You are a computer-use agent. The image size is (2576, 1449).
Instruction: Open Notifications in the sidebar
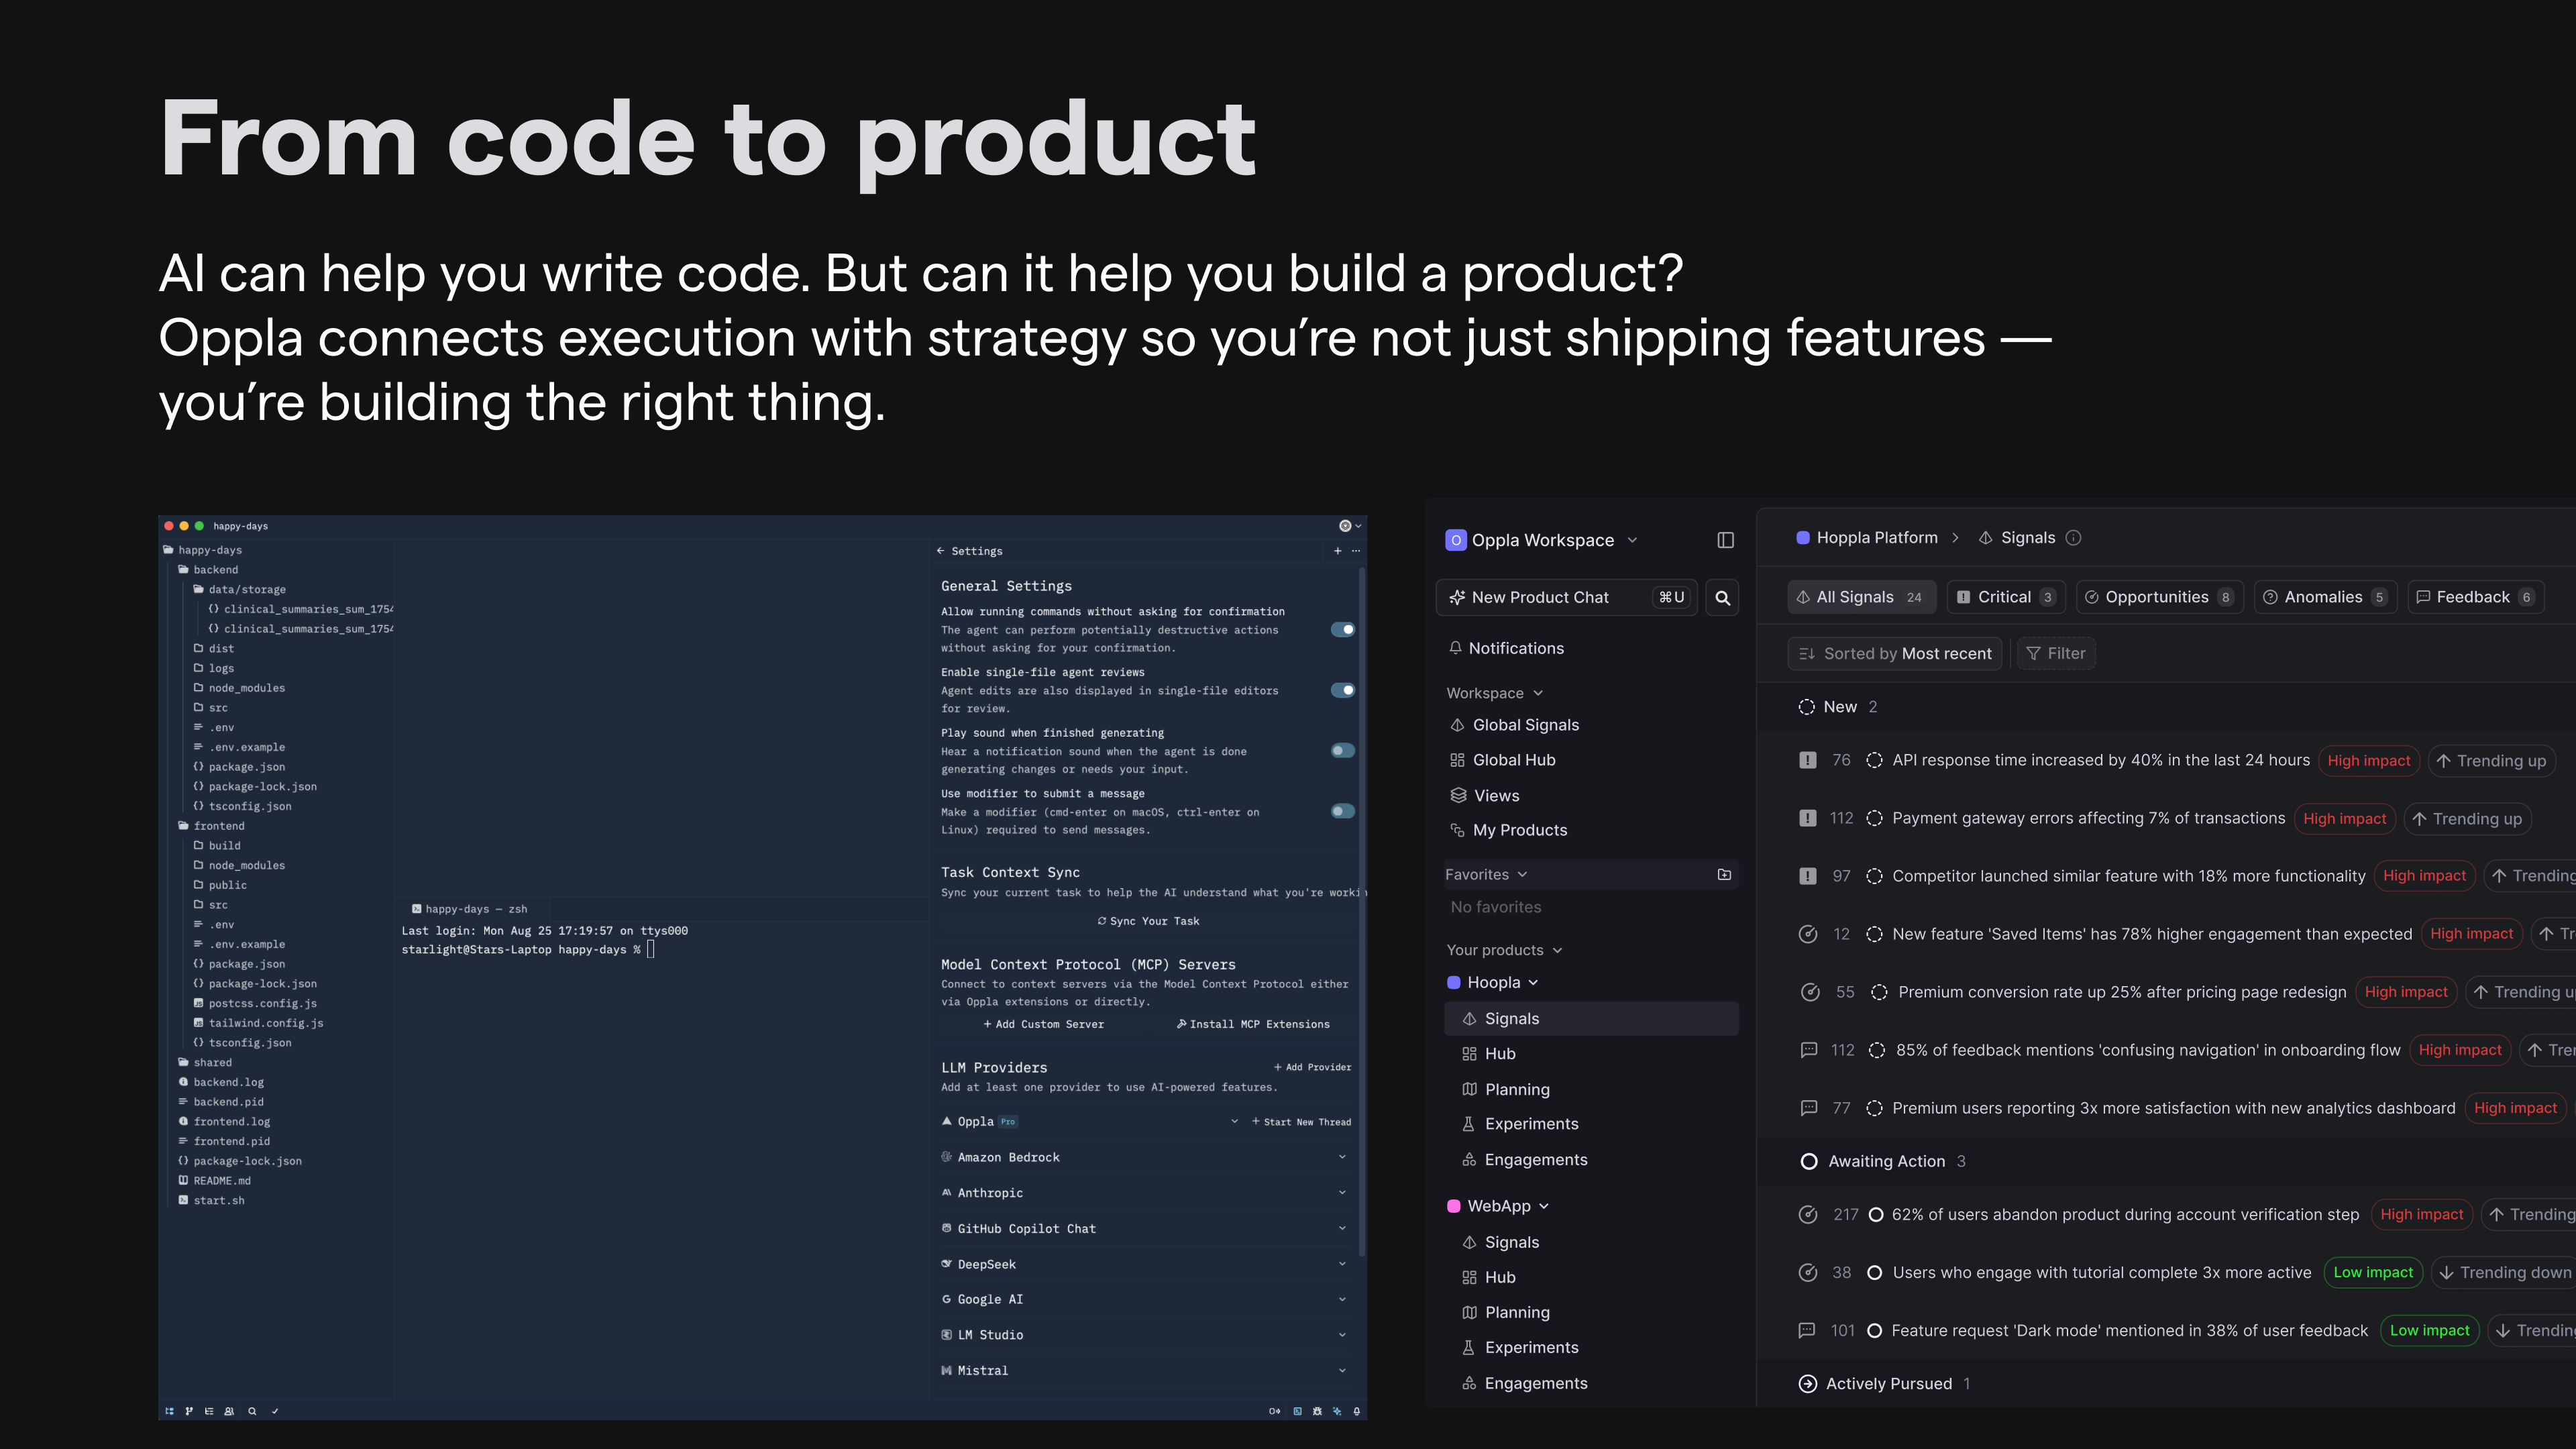click(1506, 648)
